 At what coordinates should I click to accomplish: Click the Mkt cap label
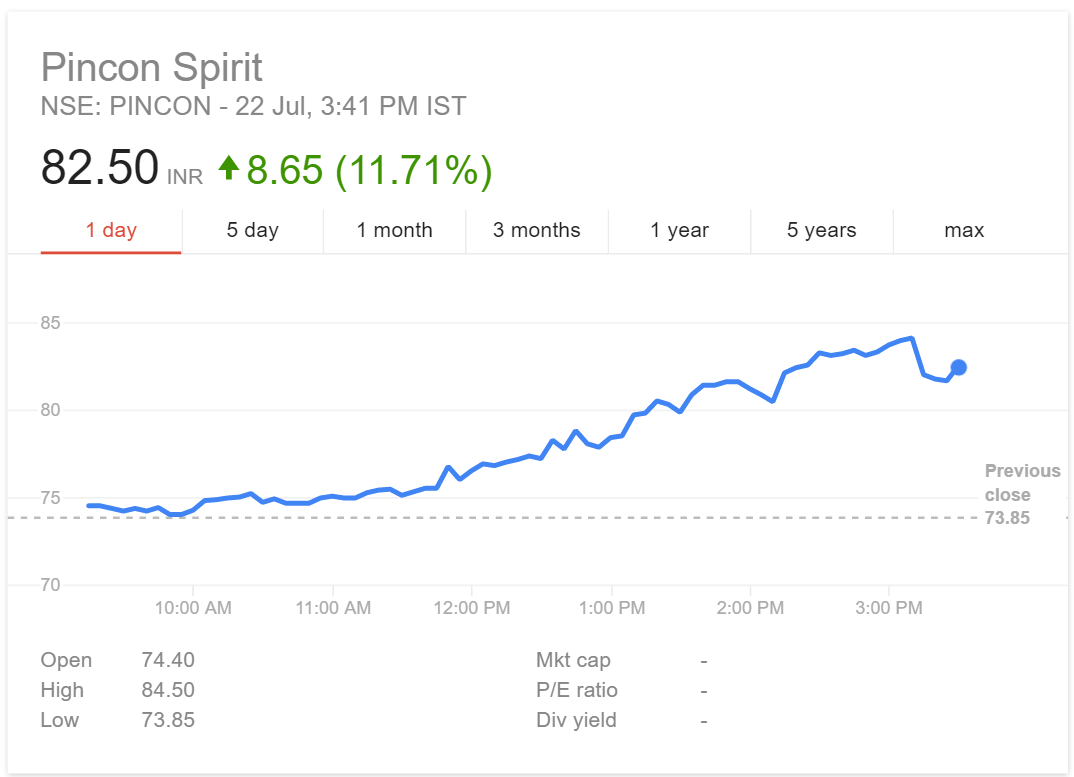pos(573,660)
